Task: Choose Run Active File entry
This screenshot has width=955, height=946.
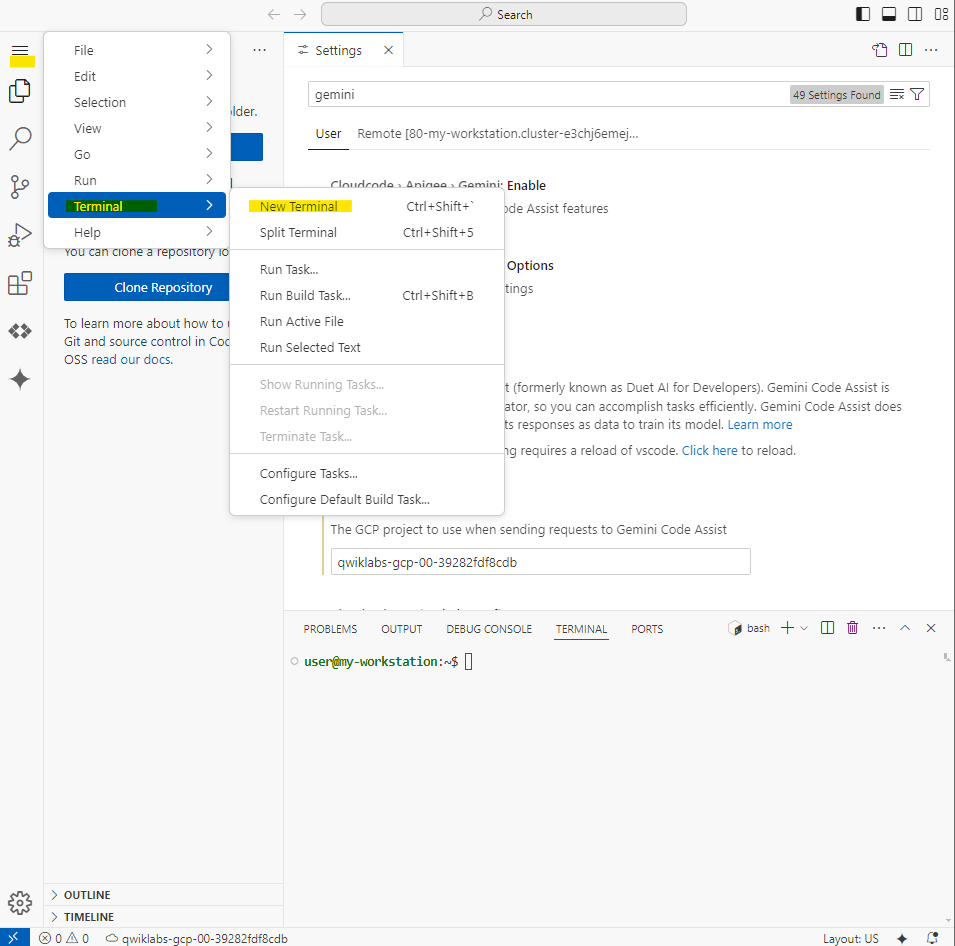Action: pos(367,321)
